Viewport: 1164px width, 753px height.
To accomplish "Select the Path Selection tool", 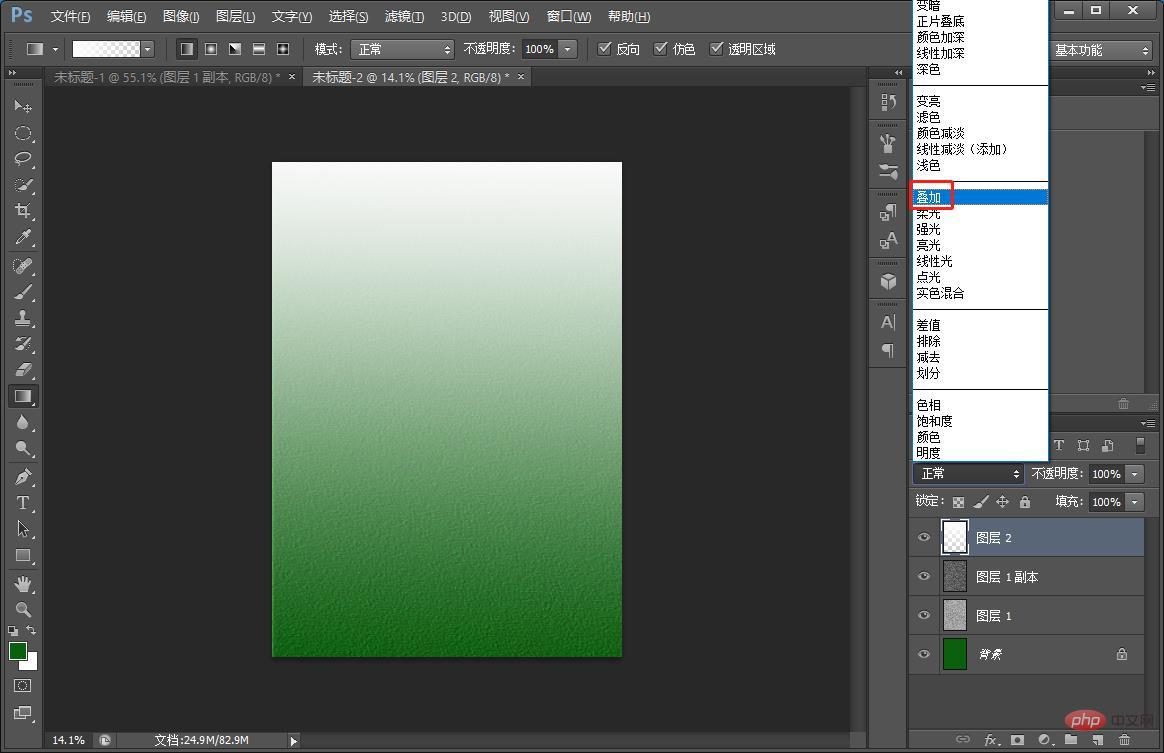I will pyautogui.click(x=22, y=529).
